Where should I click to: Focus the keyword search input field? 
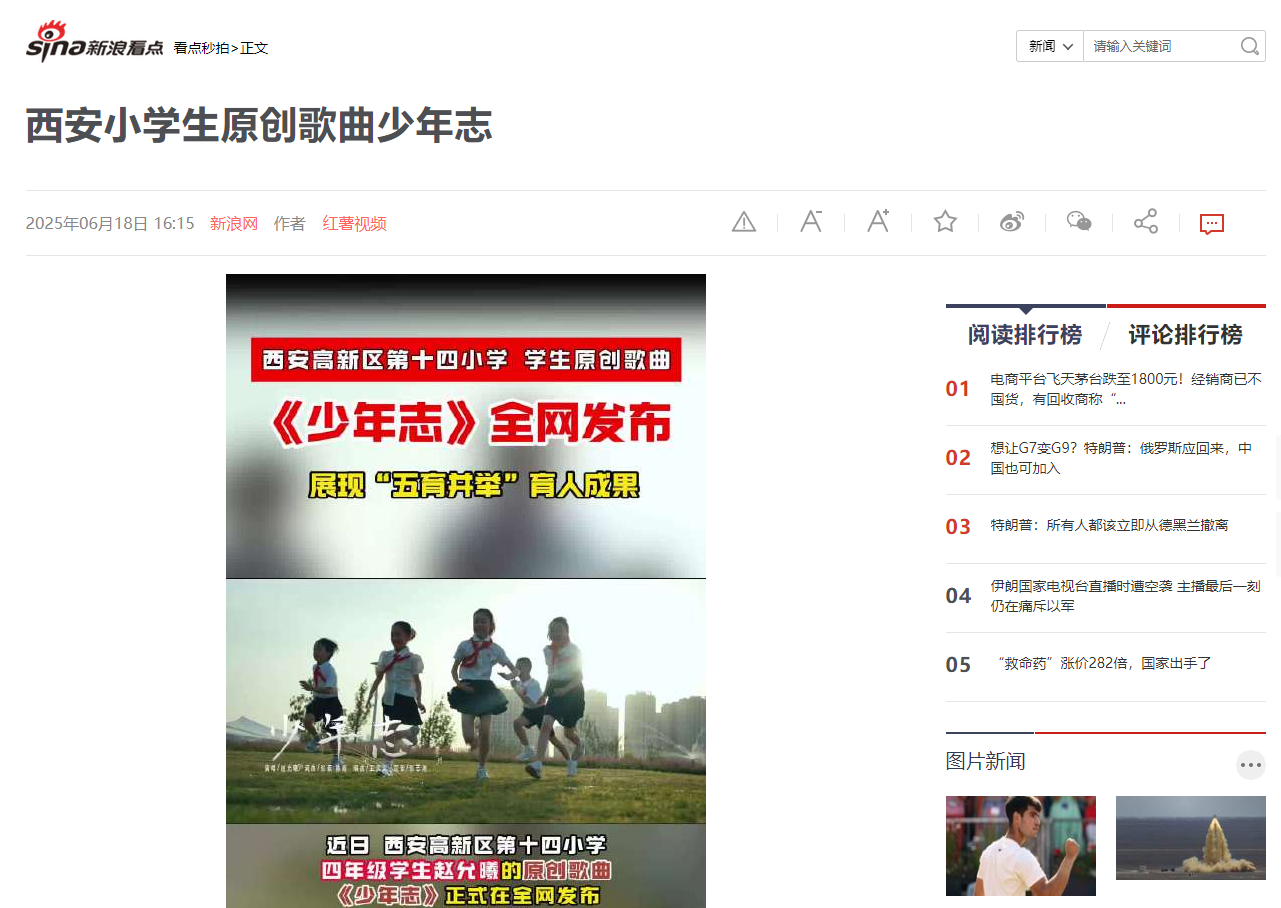(1160, 46)
